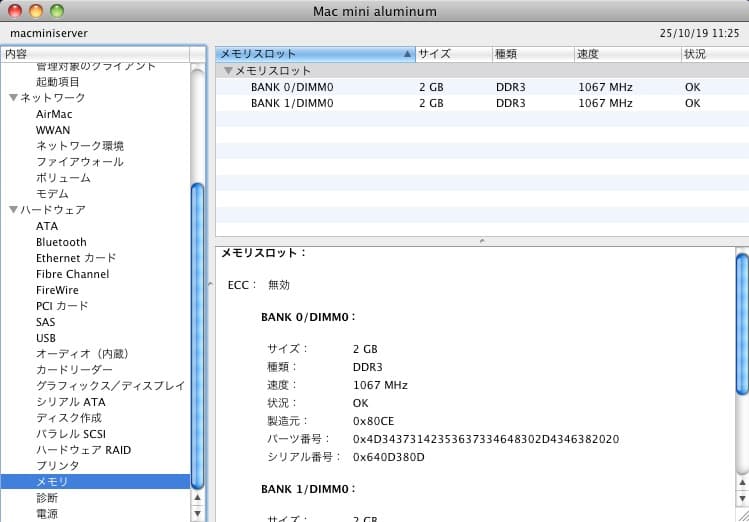The width and height of the screenshot is (749, 522).
Task: Select Ethernet カード in sidebar
Action: 76,258
